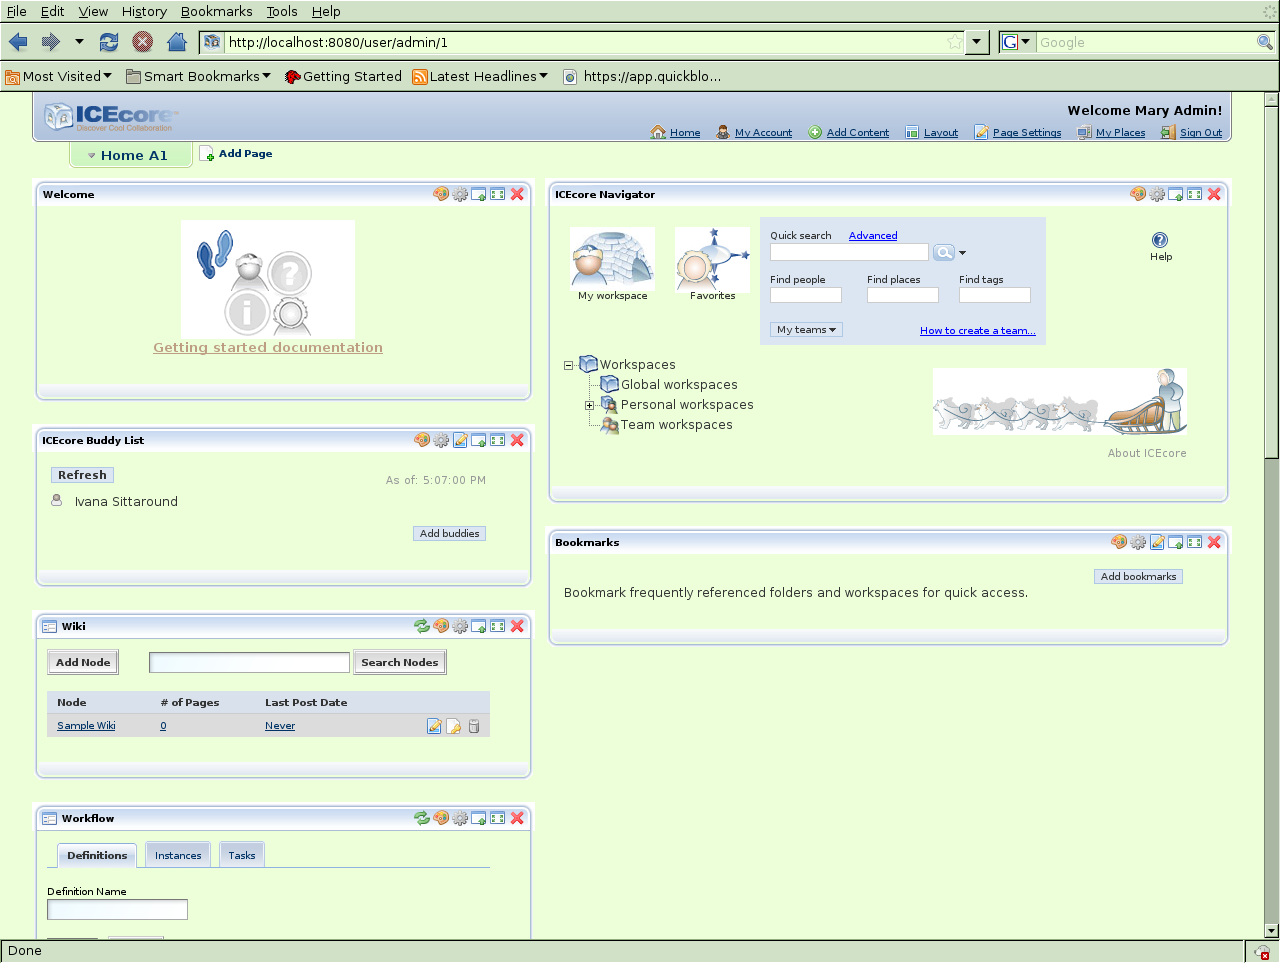Click the Search Nodes button
This screenshot has height=963, width=1280.
click(400, 662)
